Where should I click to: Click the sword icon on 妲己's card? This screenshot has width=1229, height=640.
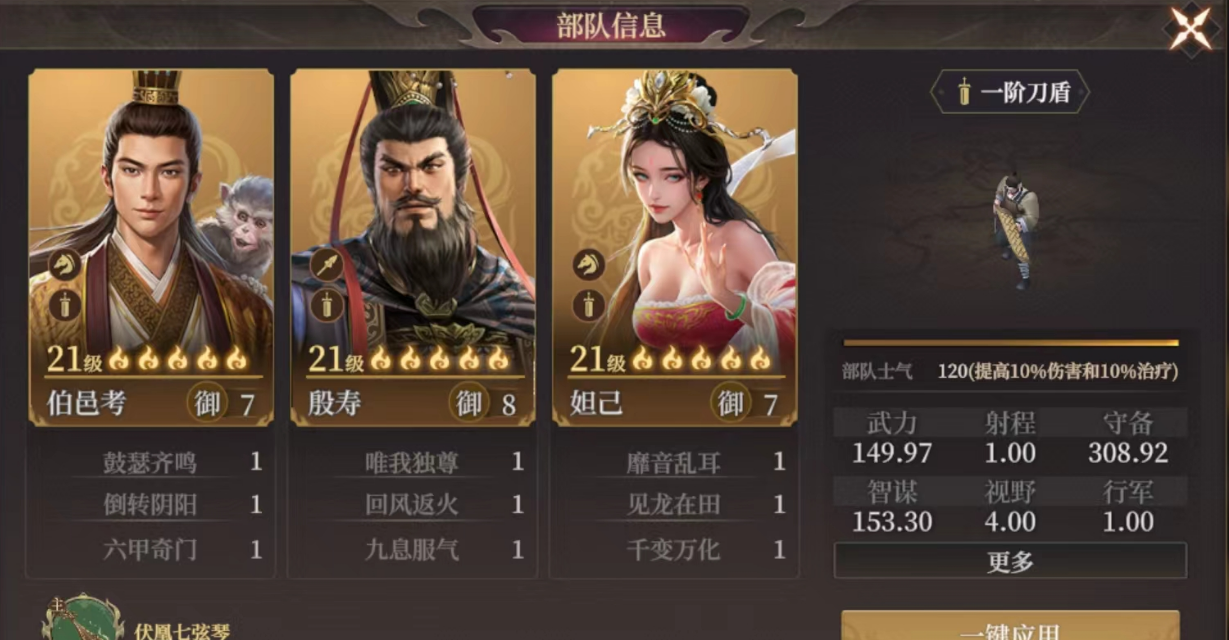click(x=589, y=304)
